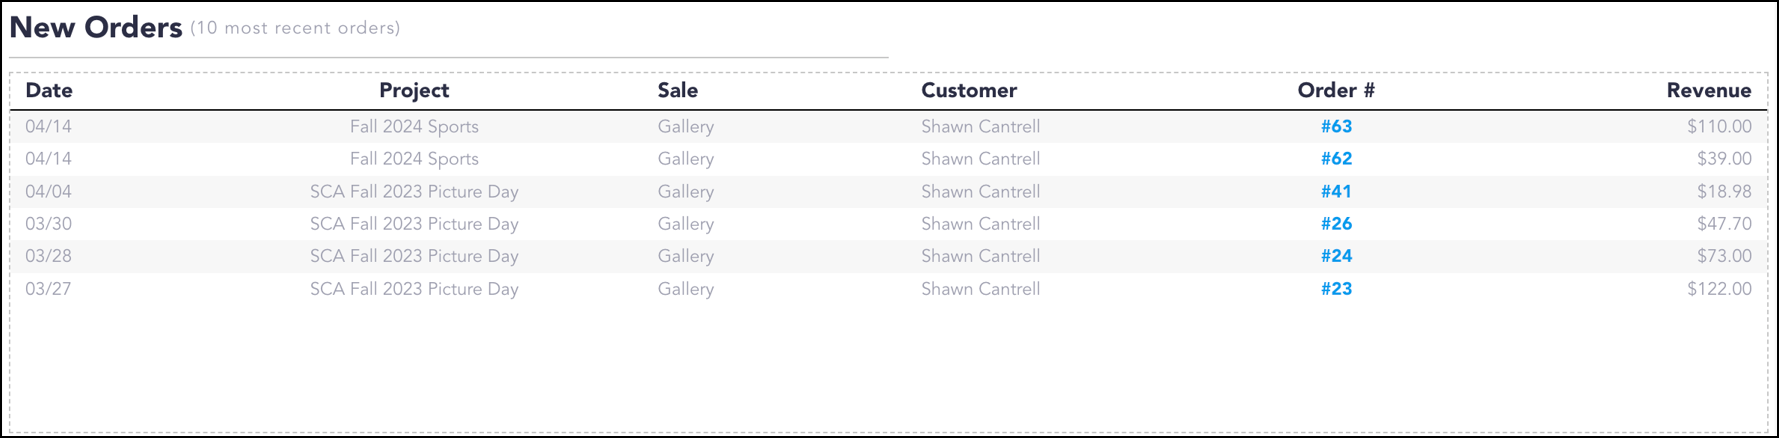Select the 03/30 date cell
This screenshot has height=438, width=1779.
pos(48,224)
